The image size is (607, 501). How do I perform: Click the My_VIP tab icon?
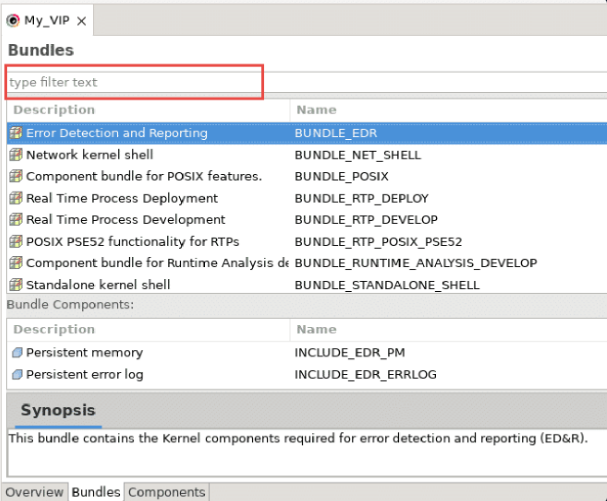pos(13,20)
